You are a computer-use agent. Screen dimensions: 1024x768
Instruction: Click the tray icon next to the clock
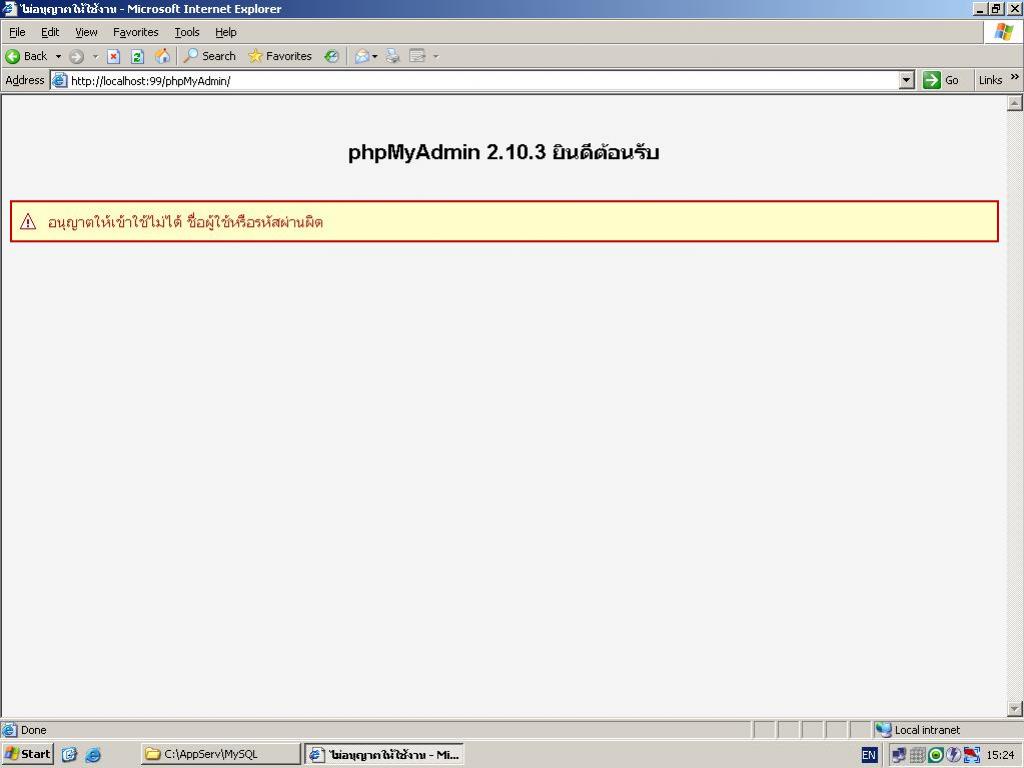(x=972, y=755)
